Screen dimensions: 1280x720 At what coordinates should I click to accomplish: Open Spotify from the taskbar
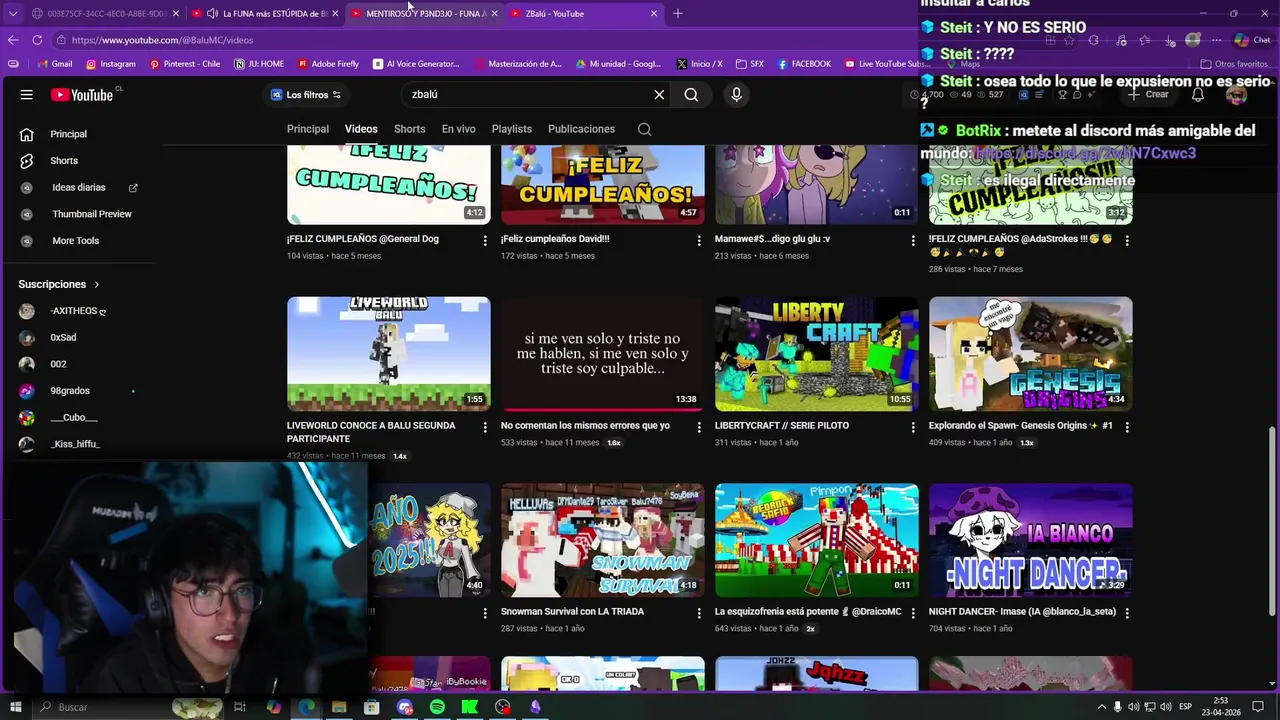tap(437, 707)
